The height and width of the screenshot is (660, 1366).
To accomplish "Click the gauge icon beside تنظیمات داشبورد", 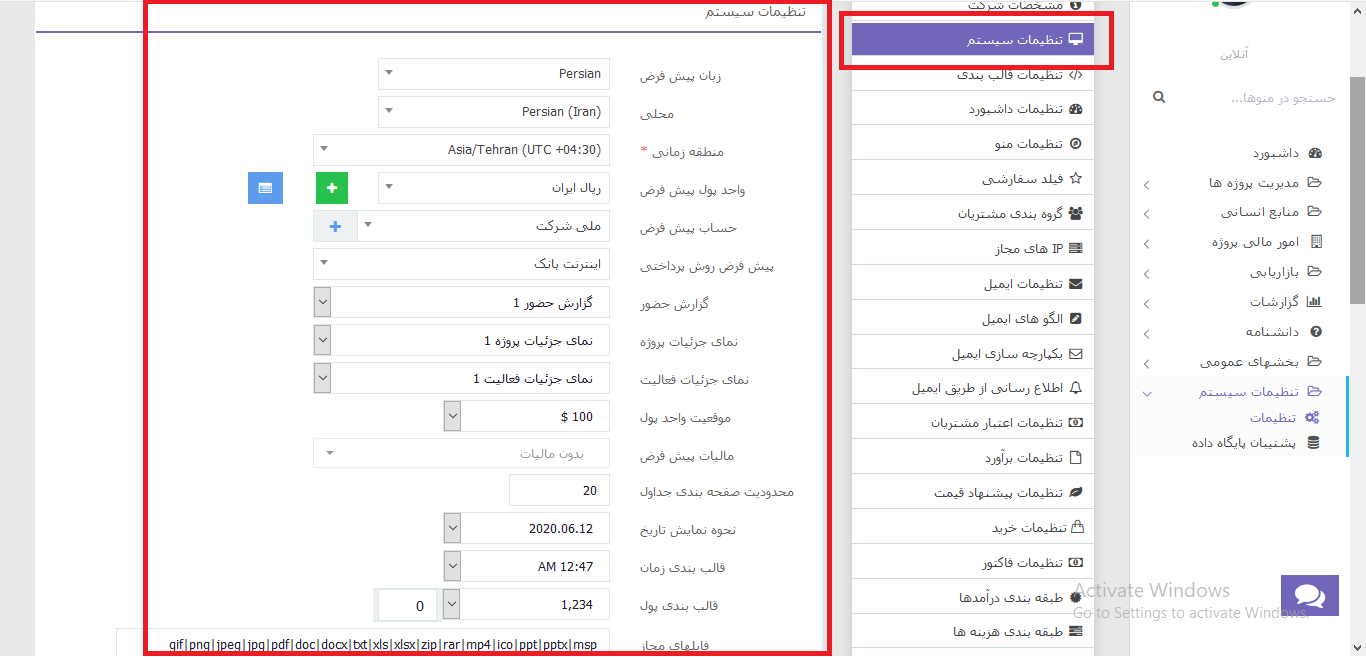I will pos(1076,109).
